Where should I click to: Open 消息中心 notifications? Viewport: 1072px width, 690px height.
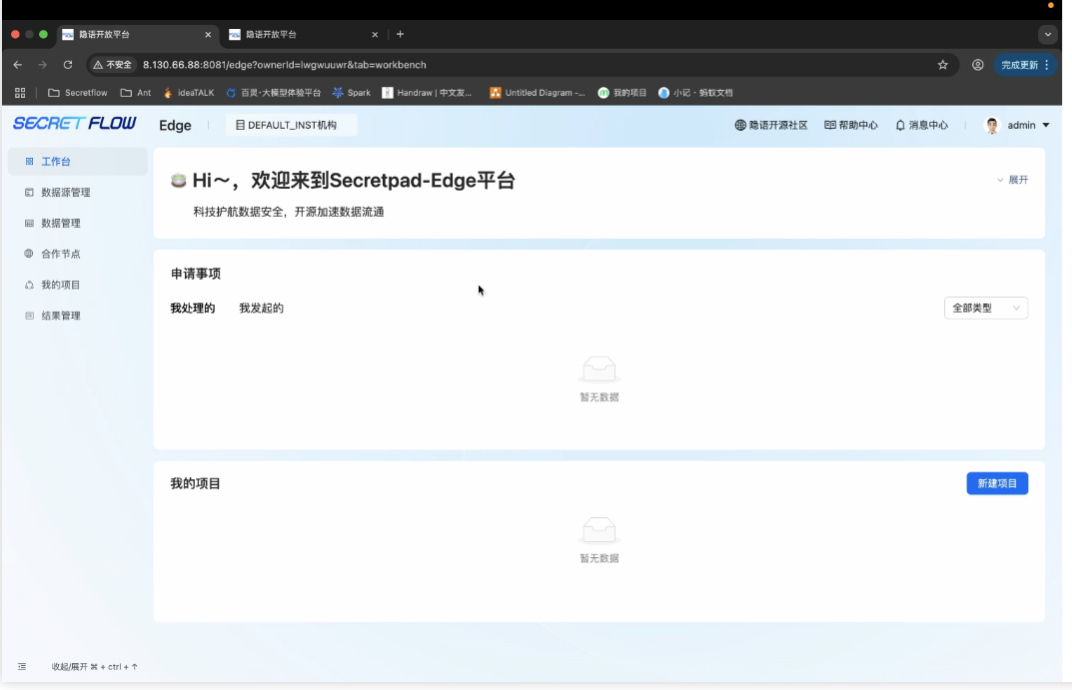click(922, 125)
